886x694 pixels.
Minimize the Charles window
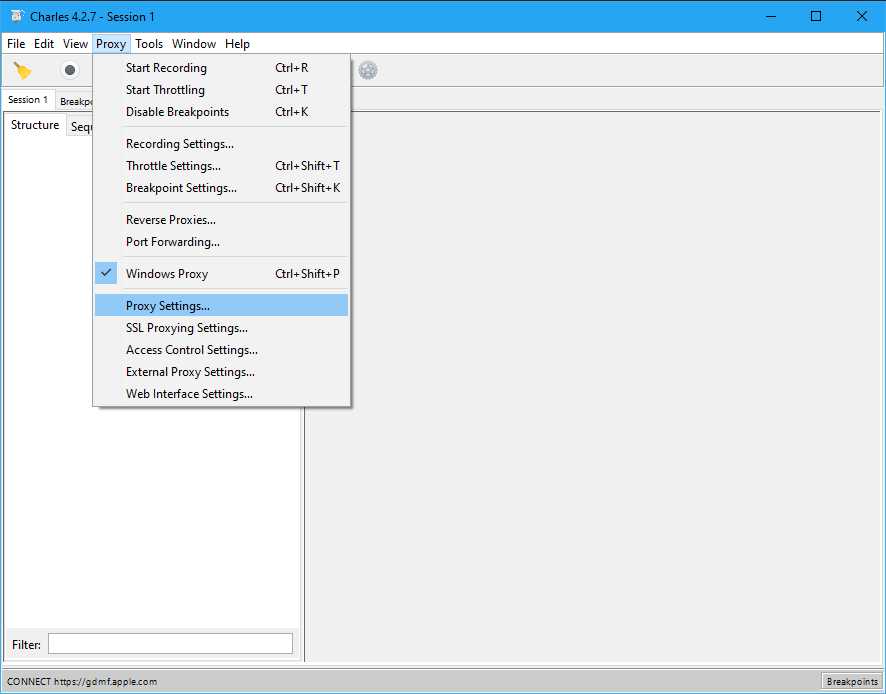(771, 16)
